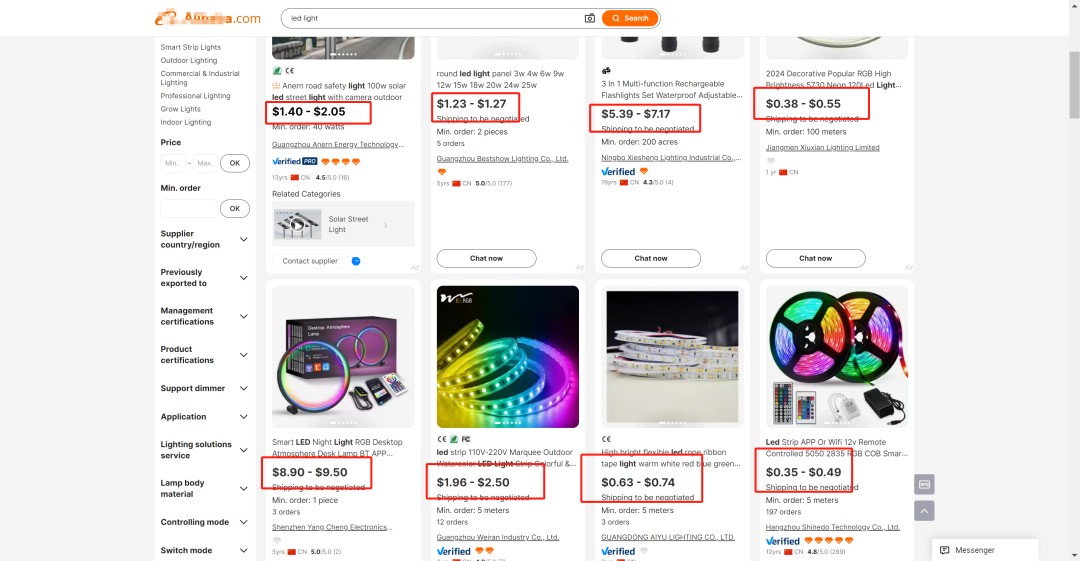Open Guangzhou Bestshow Lighting supplier link
Image resolution: width=1080 pixels, height=561 pixels.
coord(502,158)
